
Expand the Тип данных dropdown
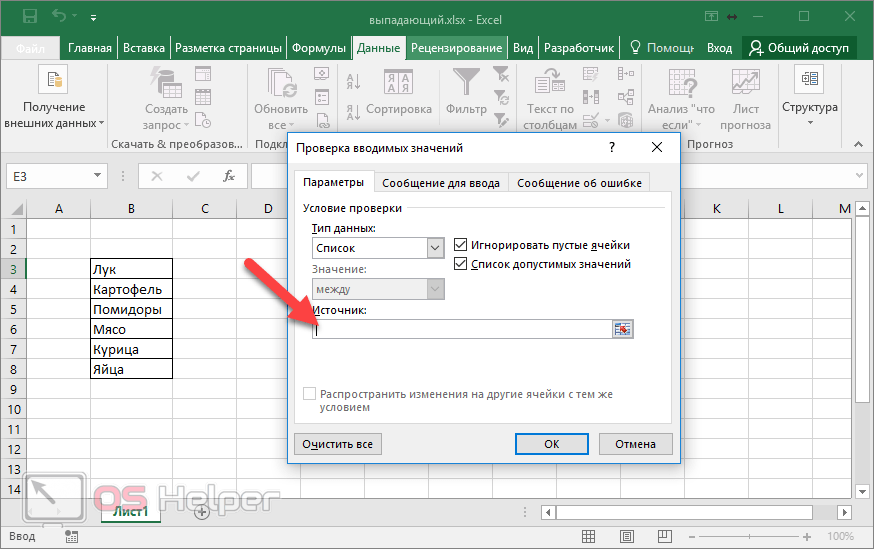click(435, 248)
